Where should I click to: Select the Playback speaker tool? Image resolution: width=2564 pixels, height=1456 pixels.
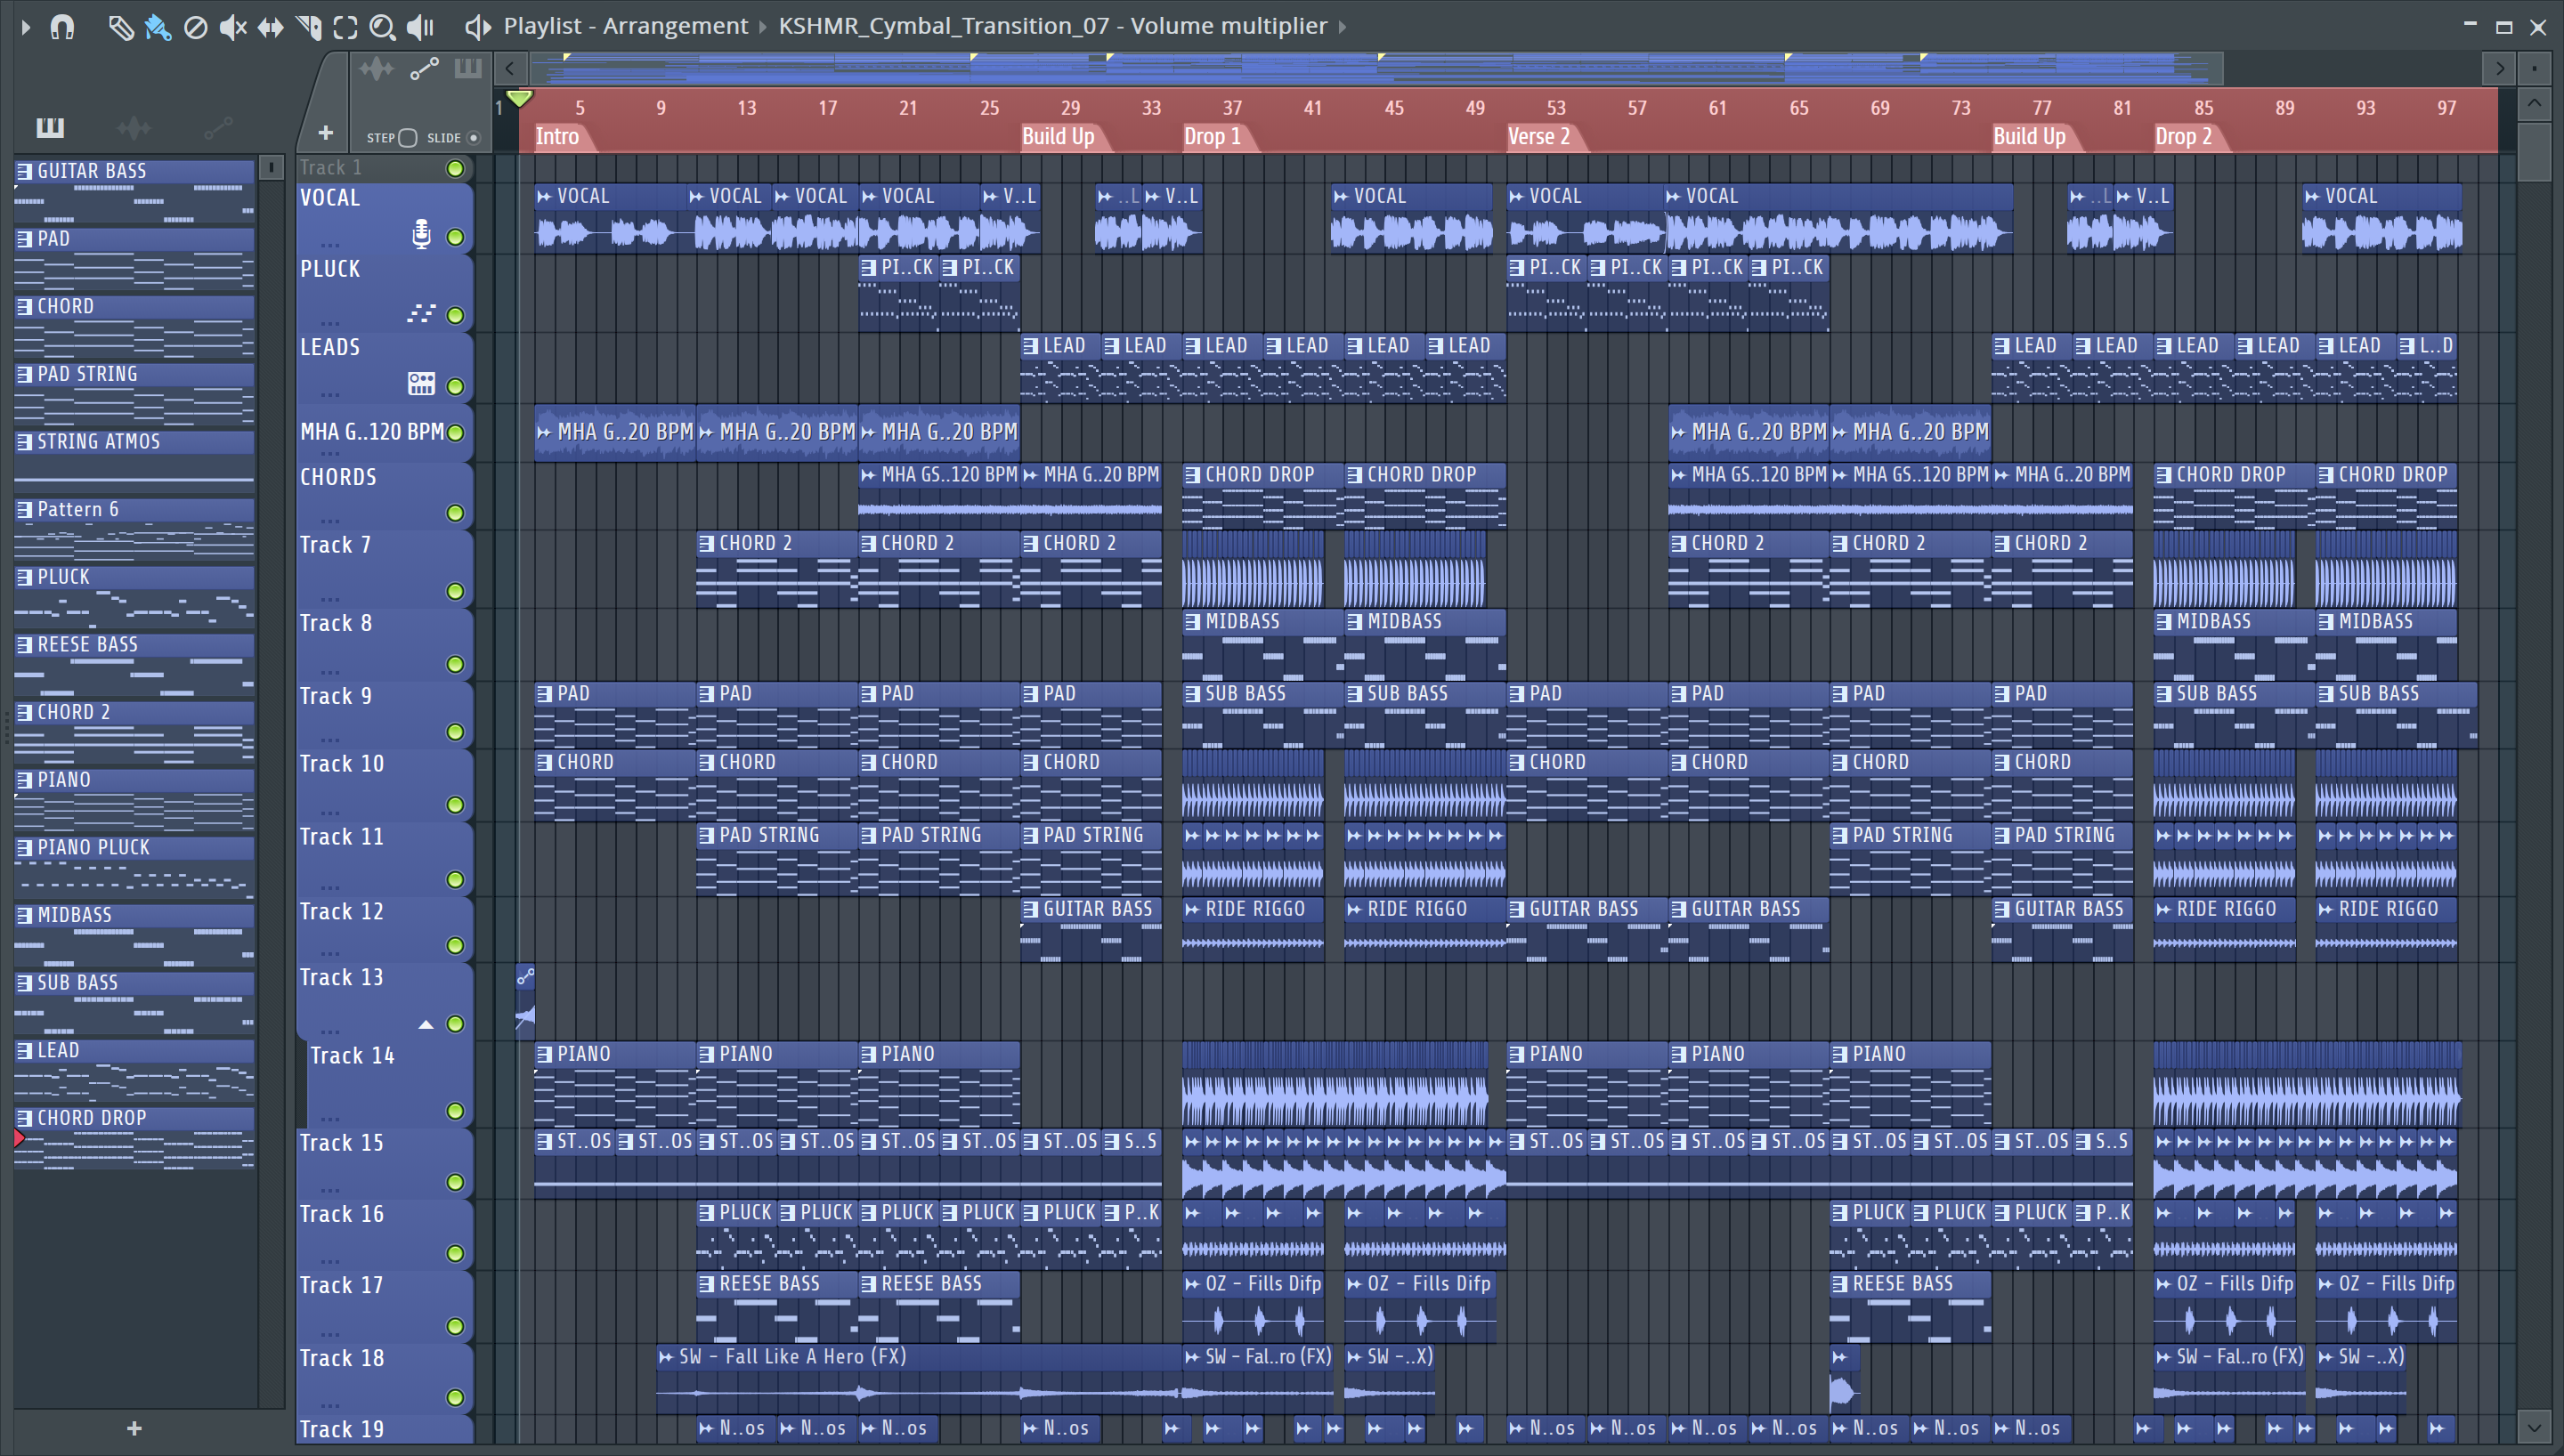tap(421, 27)
